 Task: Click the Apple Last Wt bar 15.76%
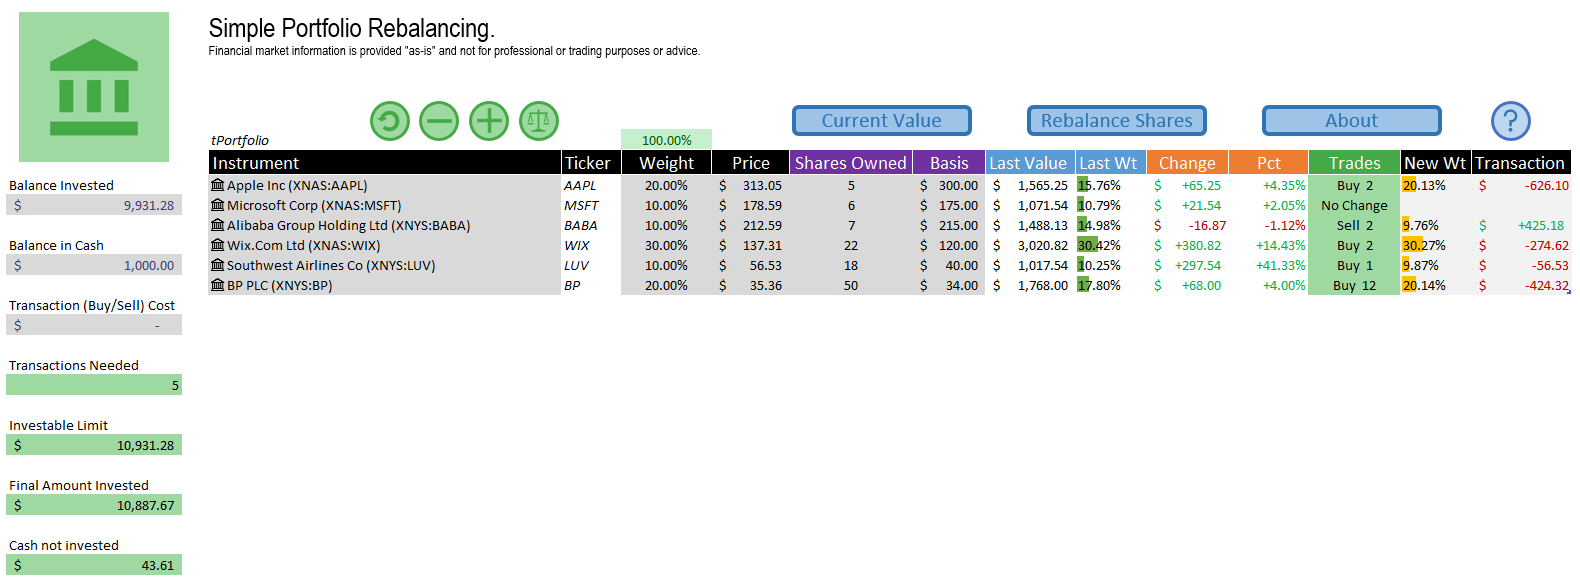point(1109,185)
